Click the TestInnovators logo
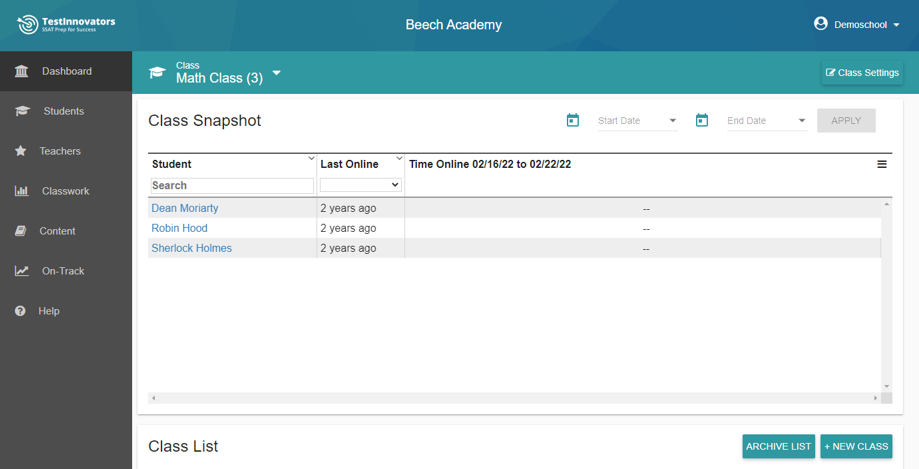Image resolution: width=919 pixels, height=469 pixels. 66,25
